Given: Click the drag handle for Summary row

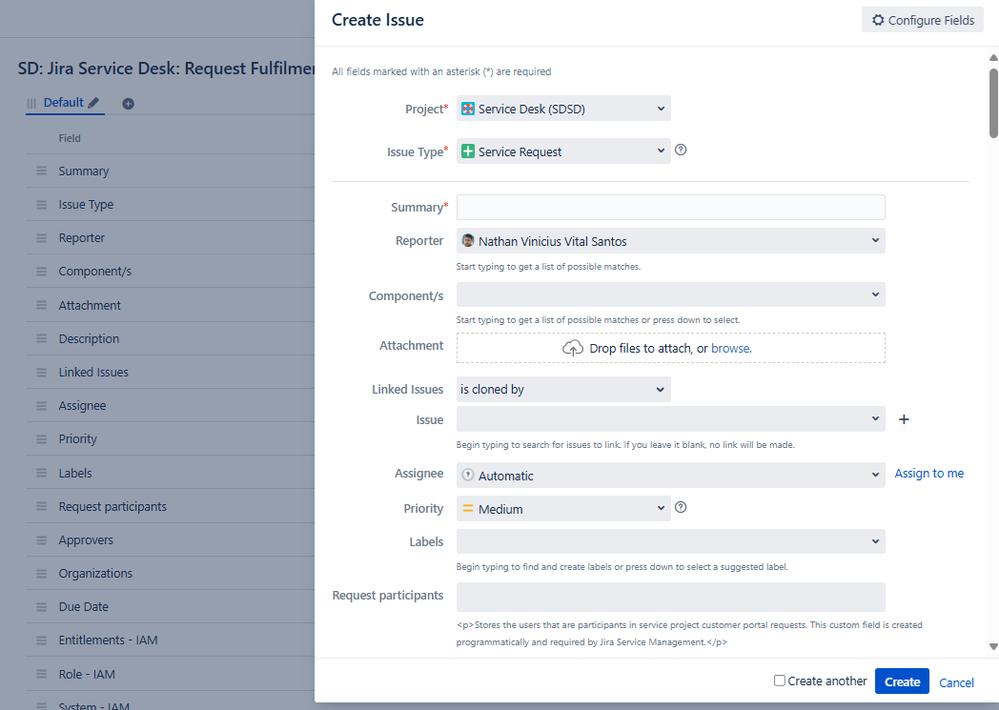Looking at the screenshot, I should click(41, 171).
